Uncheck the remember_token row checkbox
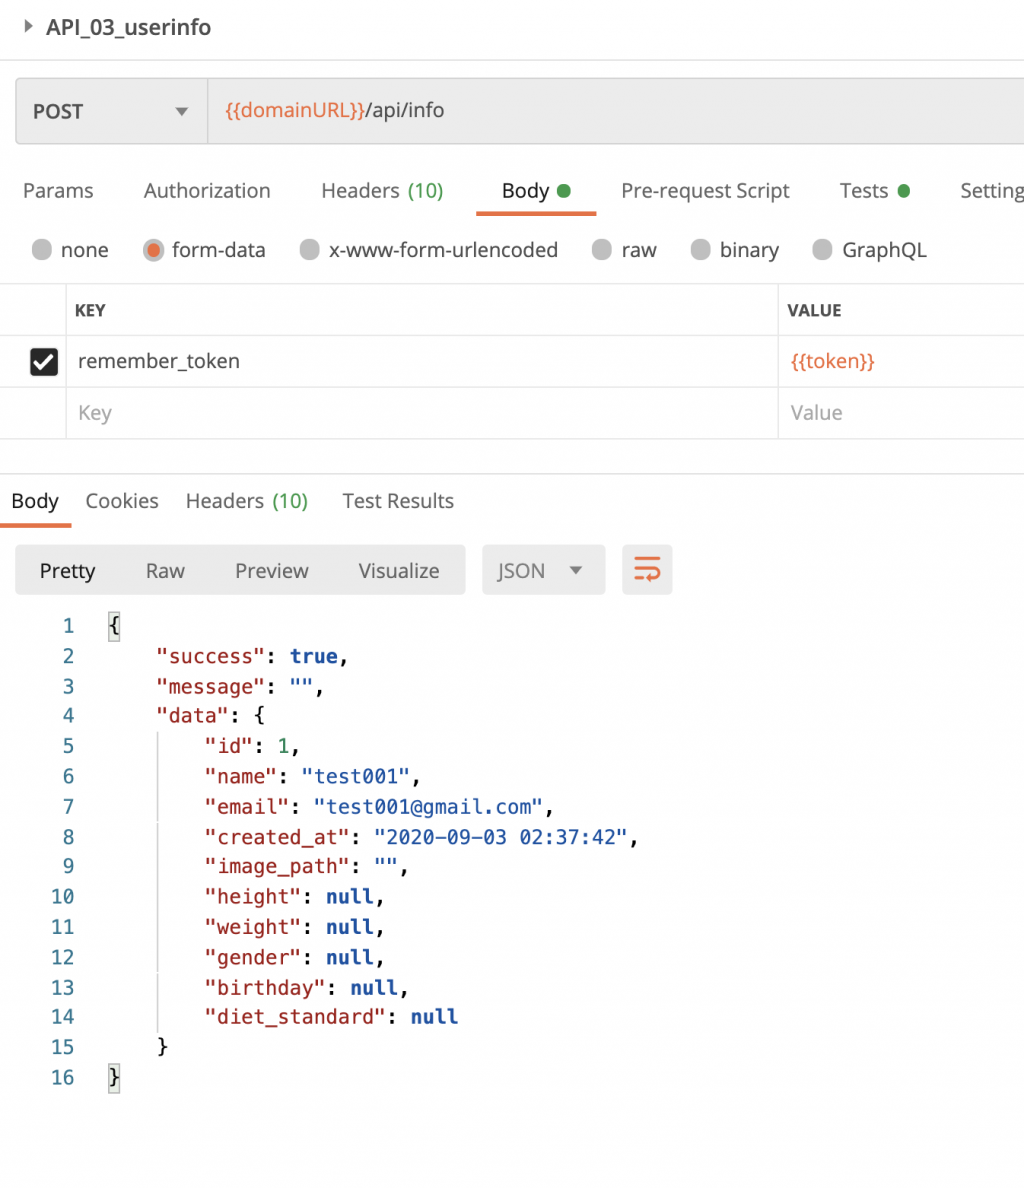The height and width of the screenshot is (1188, 1024). 44,361
